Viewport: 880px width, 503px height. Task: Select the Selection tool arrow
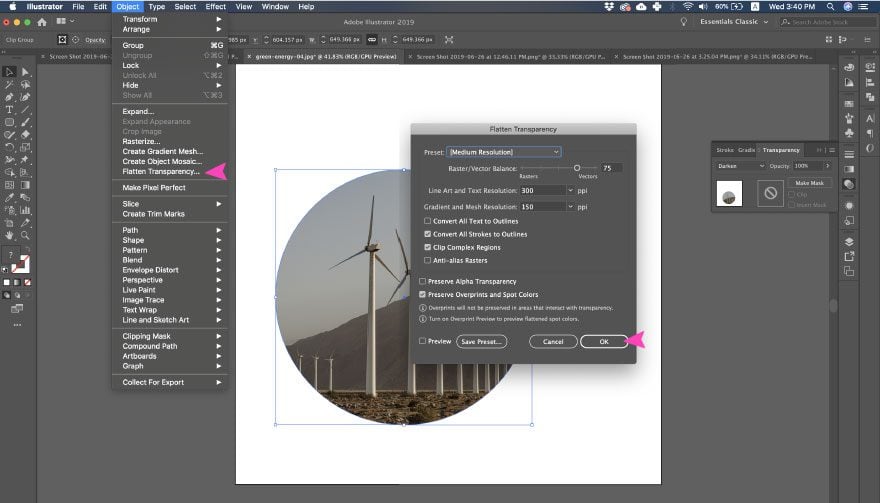9,72
